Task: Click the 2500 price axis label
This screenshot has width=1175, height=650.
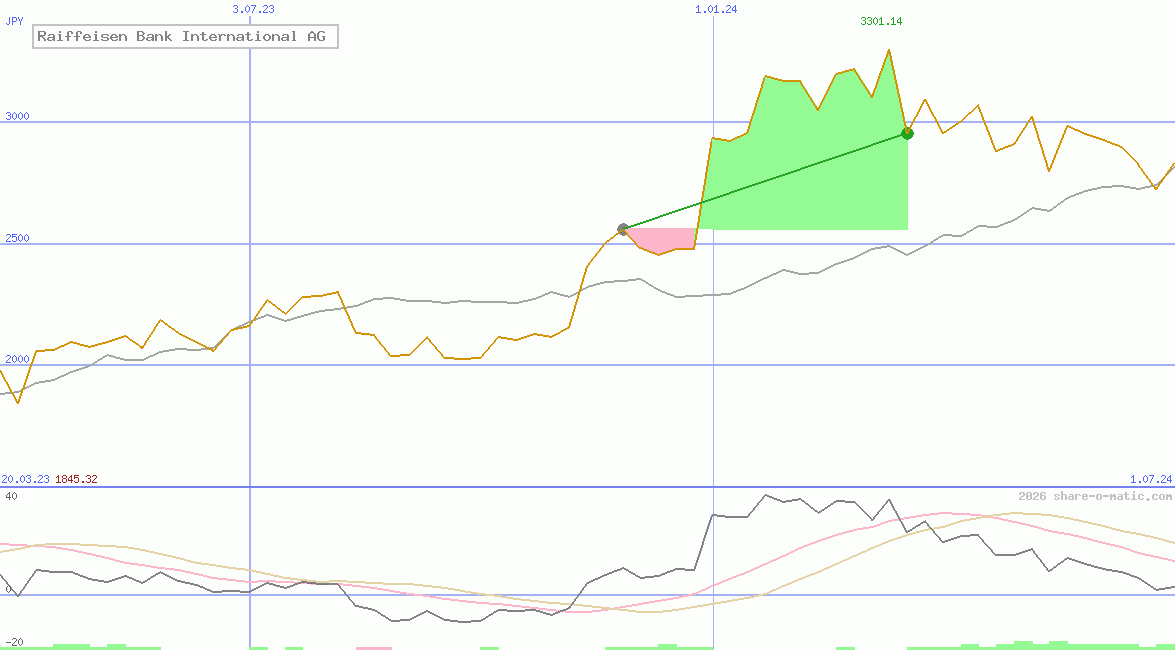Action: (17, 238)
